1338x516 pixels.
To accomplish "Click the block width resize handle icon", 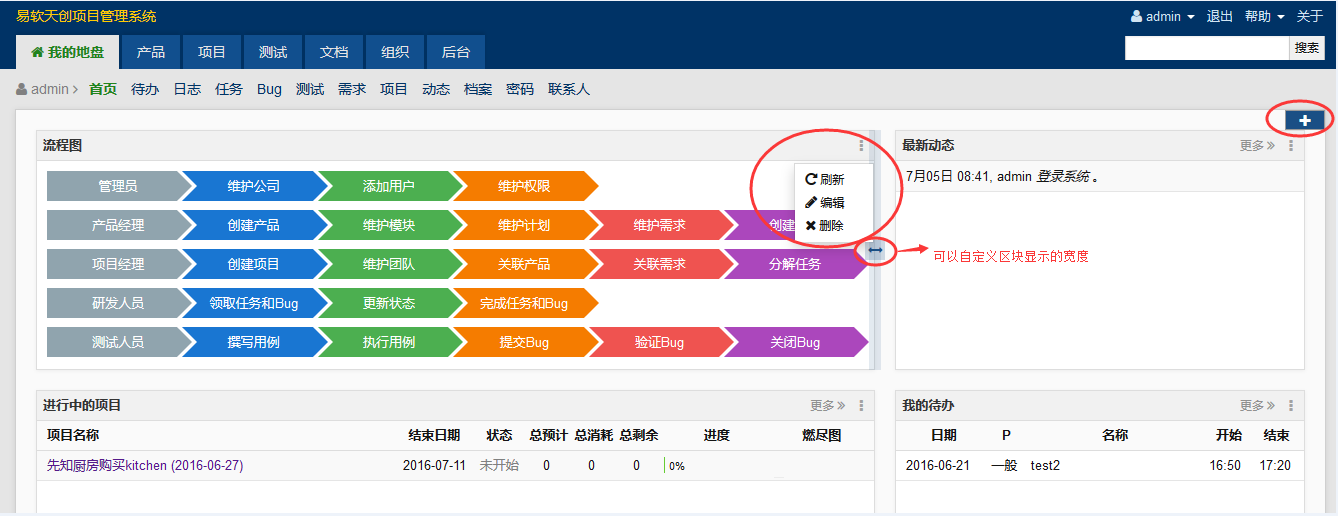I will click(x=876, y=250).
